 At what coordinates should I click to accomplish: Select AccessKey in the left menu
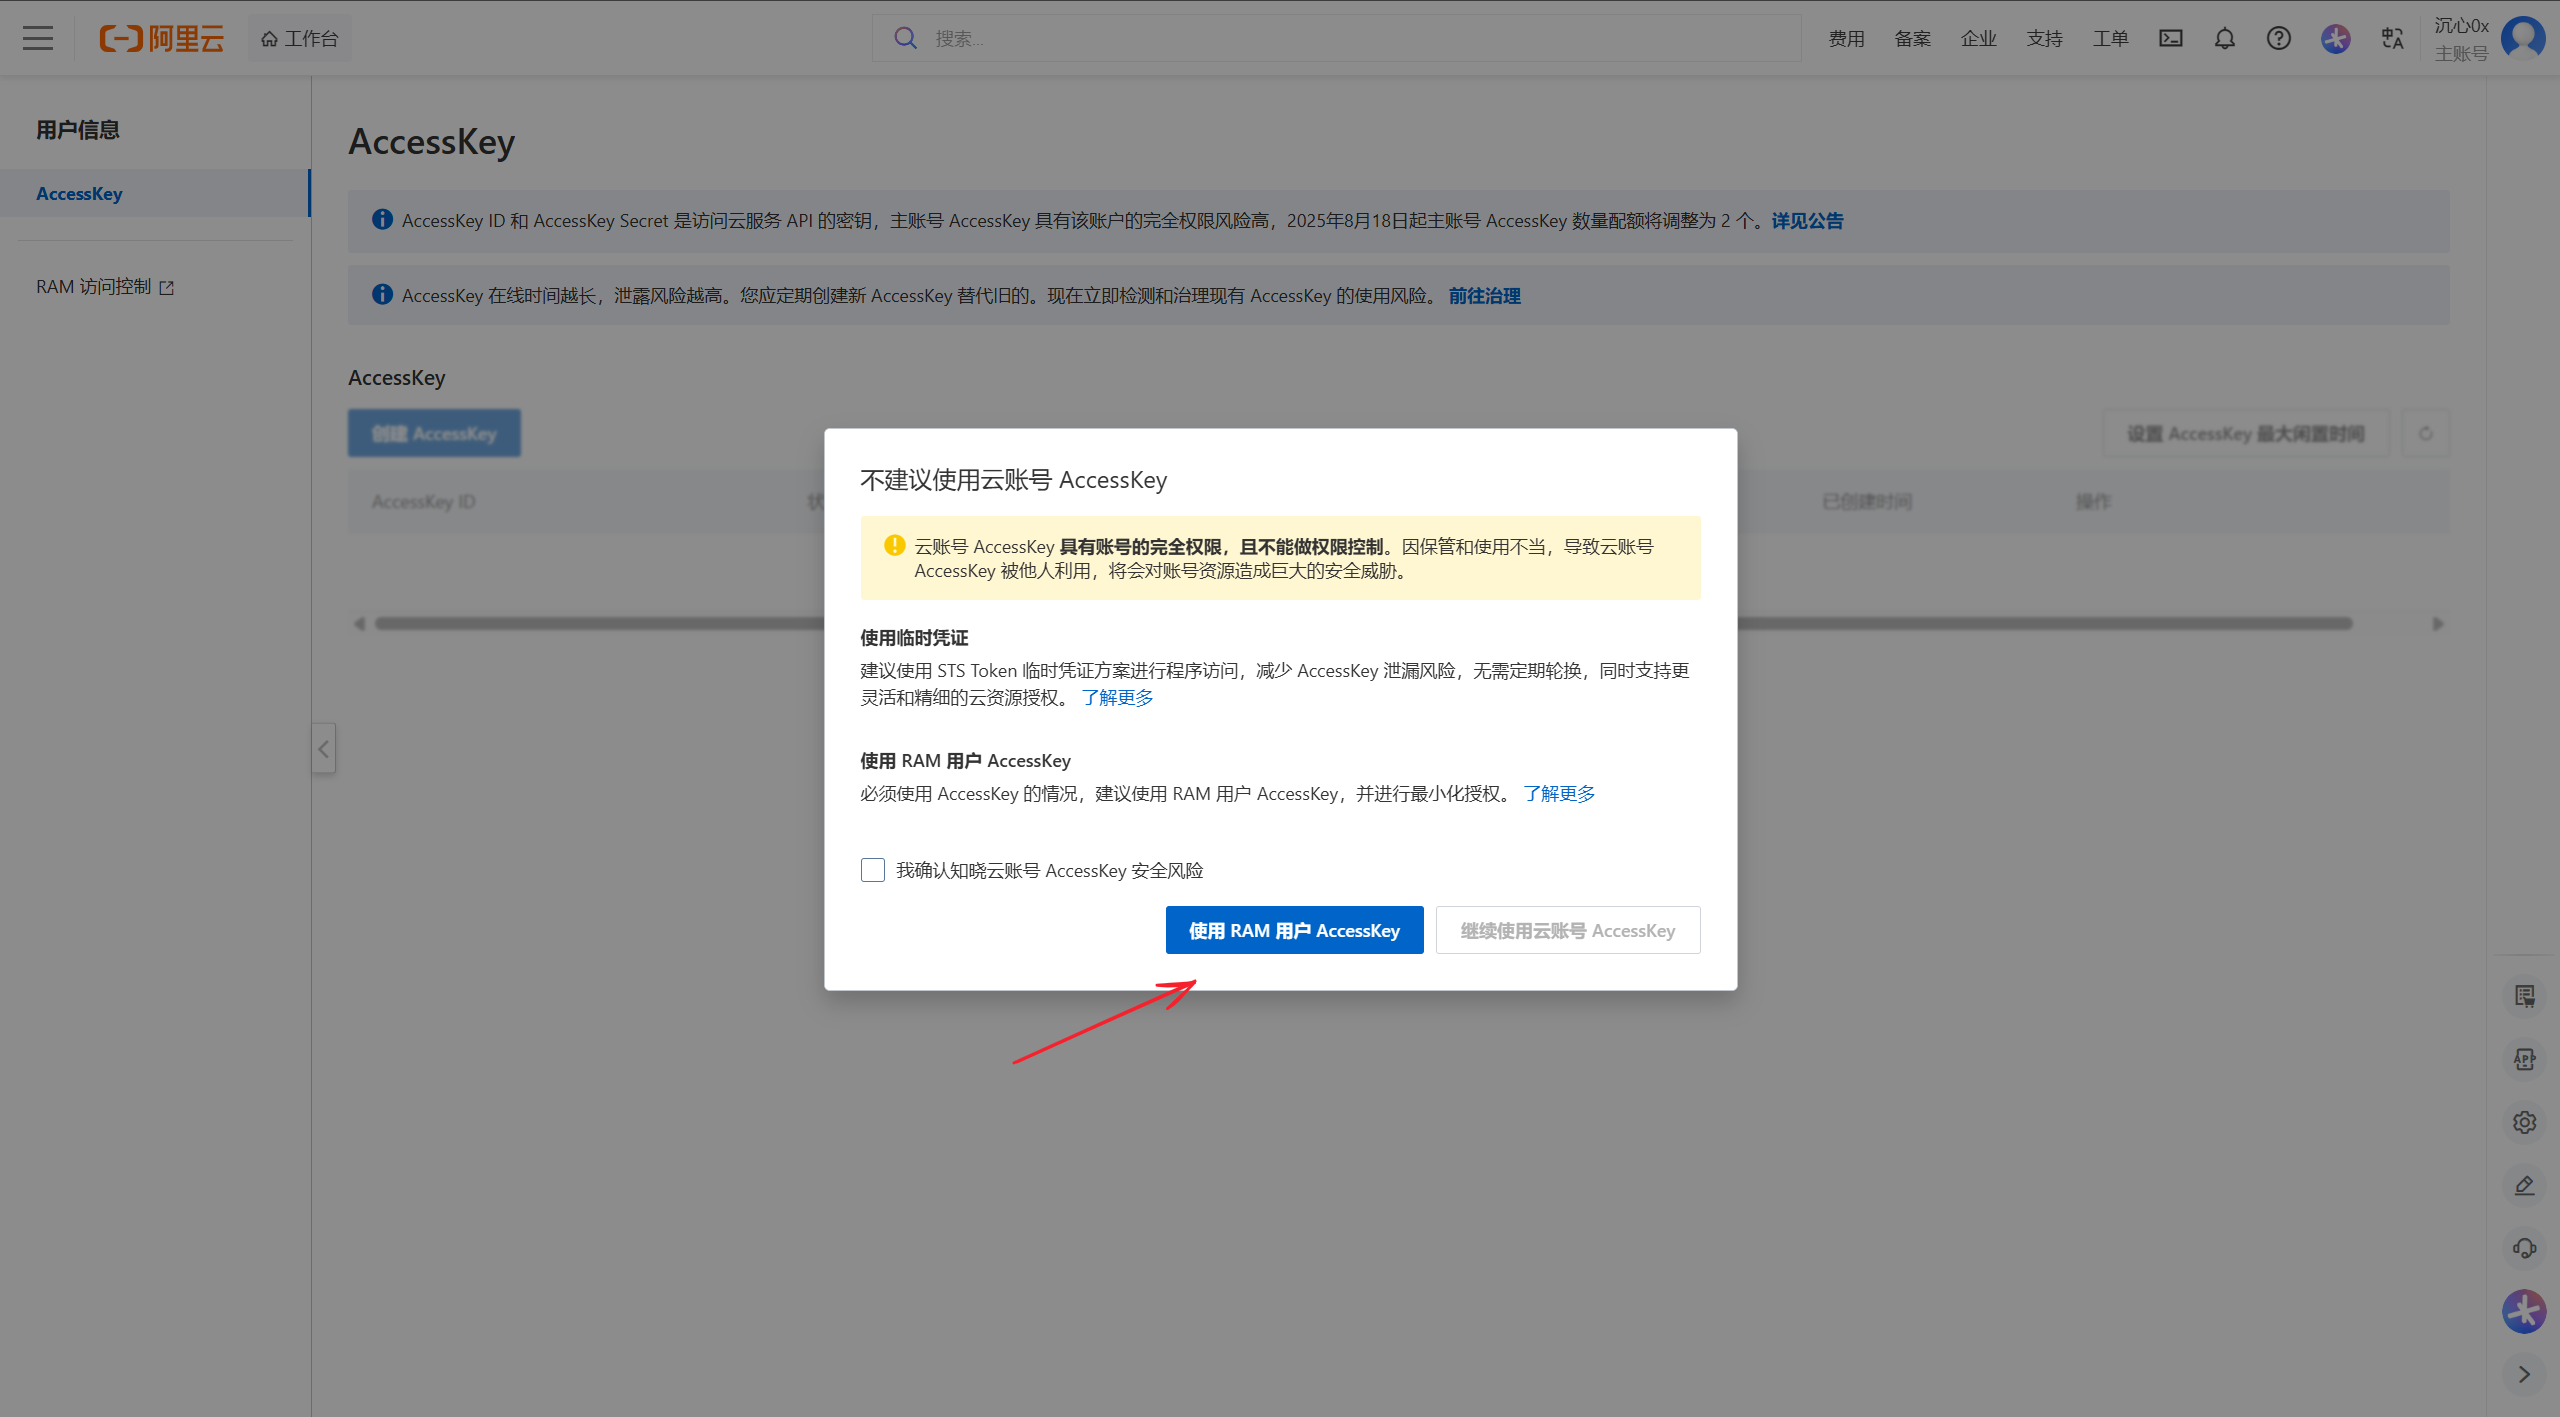pyautogui.click(x=80, y=194)
